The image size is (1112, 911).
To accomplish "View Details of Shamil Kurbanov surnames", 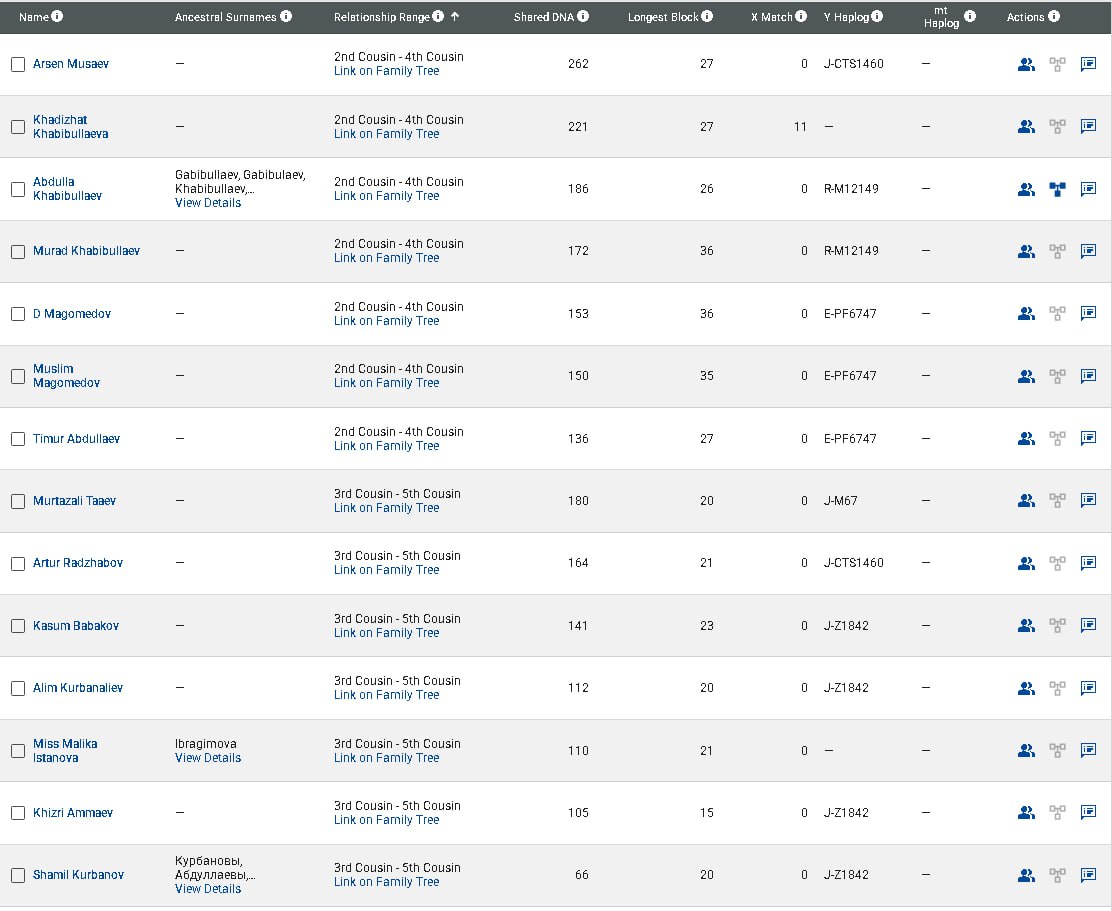I will [208, 889].
